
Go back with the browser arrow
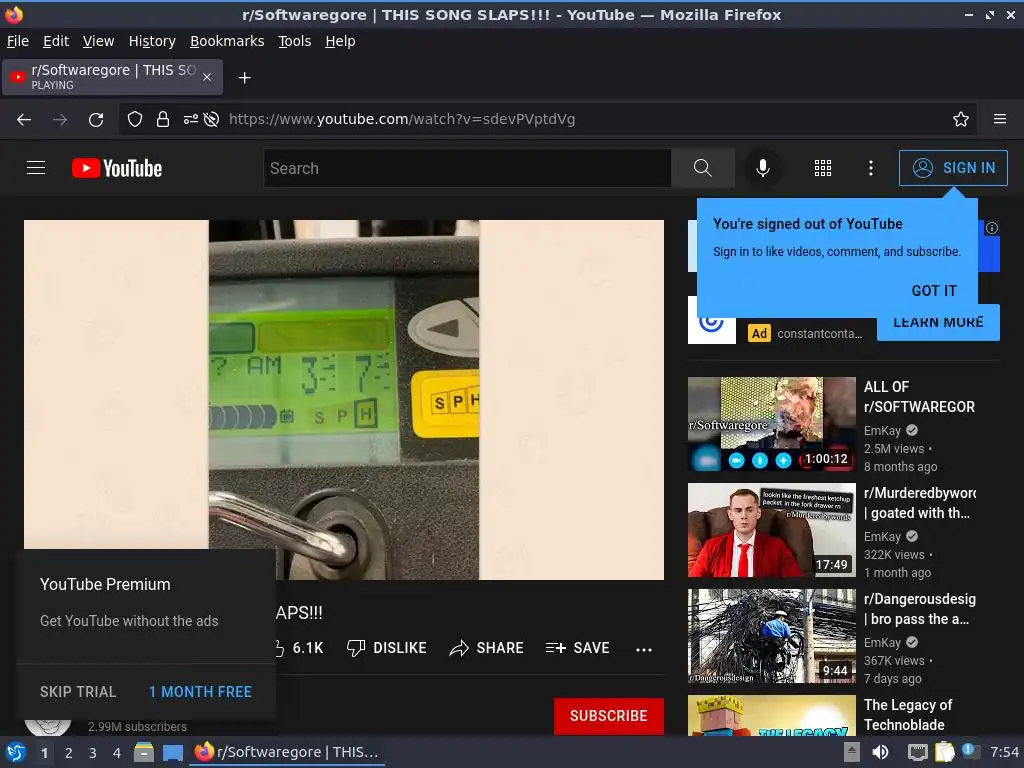tap(24, 120)
